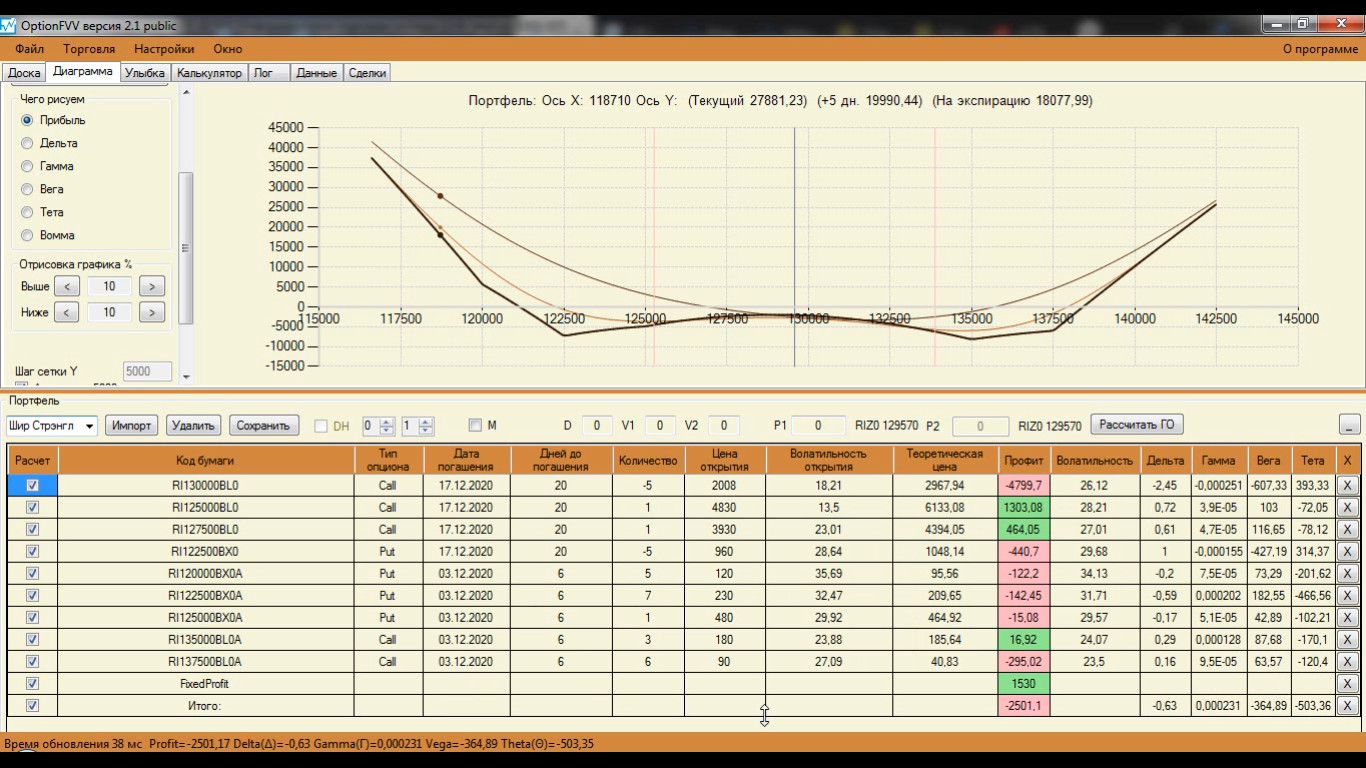
Task: Click the Ниже percentage input field
Action: (109, 312)
